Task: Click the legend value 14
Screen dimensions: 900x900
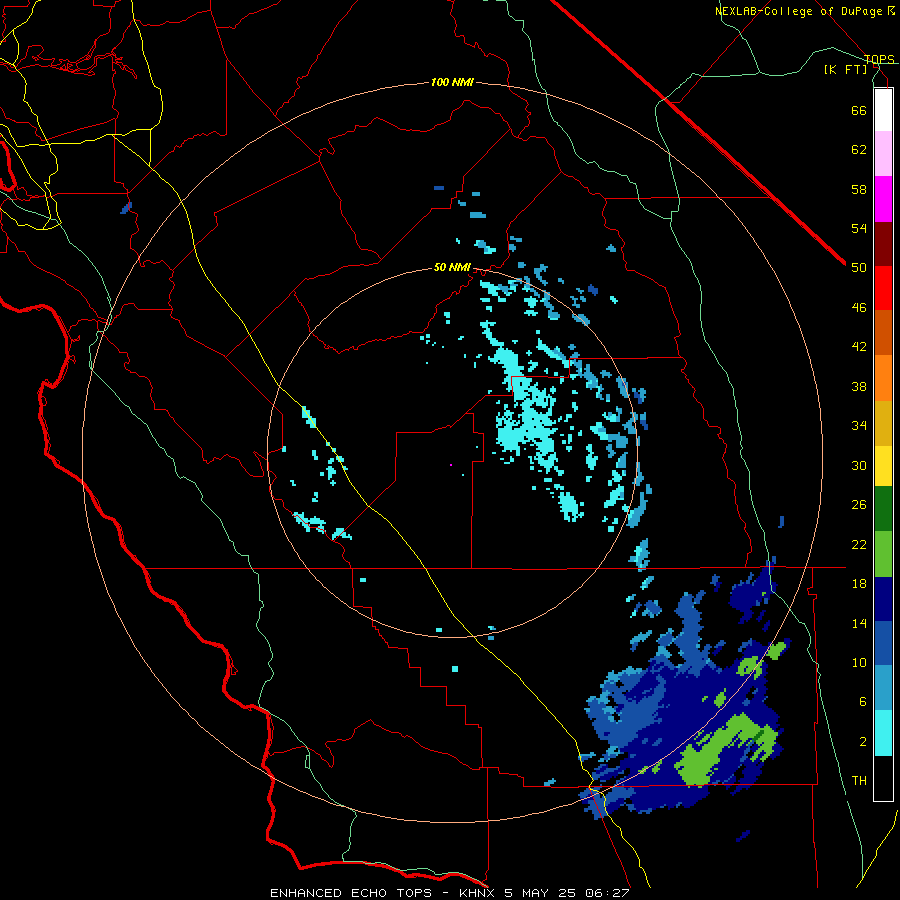Action: tap(859, 623)
